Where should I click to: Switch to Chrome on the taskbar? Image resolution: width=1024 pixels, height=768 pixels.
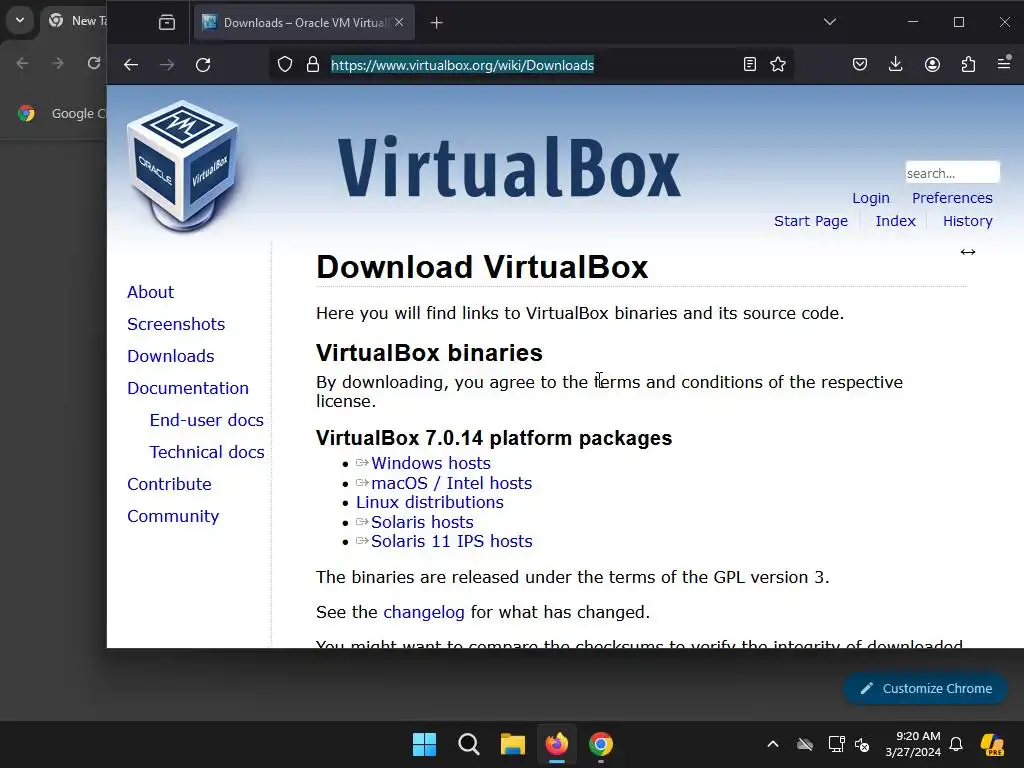click(x=601, y=744)
